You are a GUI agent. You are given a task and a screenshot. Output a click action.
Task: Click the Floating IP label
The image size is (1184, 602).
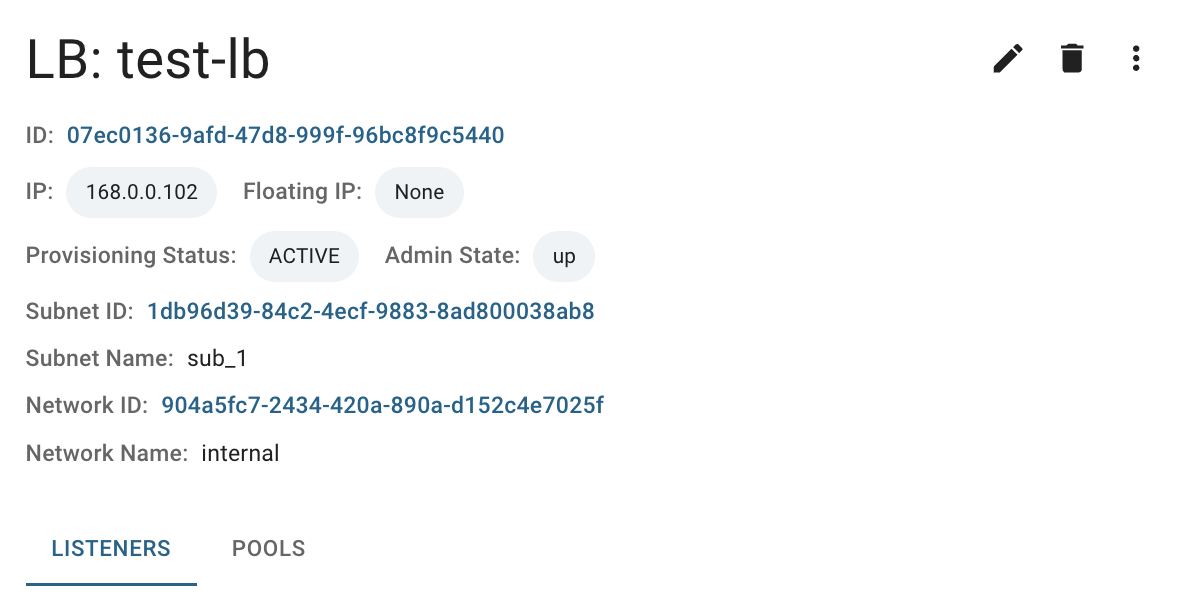point(303,192)
